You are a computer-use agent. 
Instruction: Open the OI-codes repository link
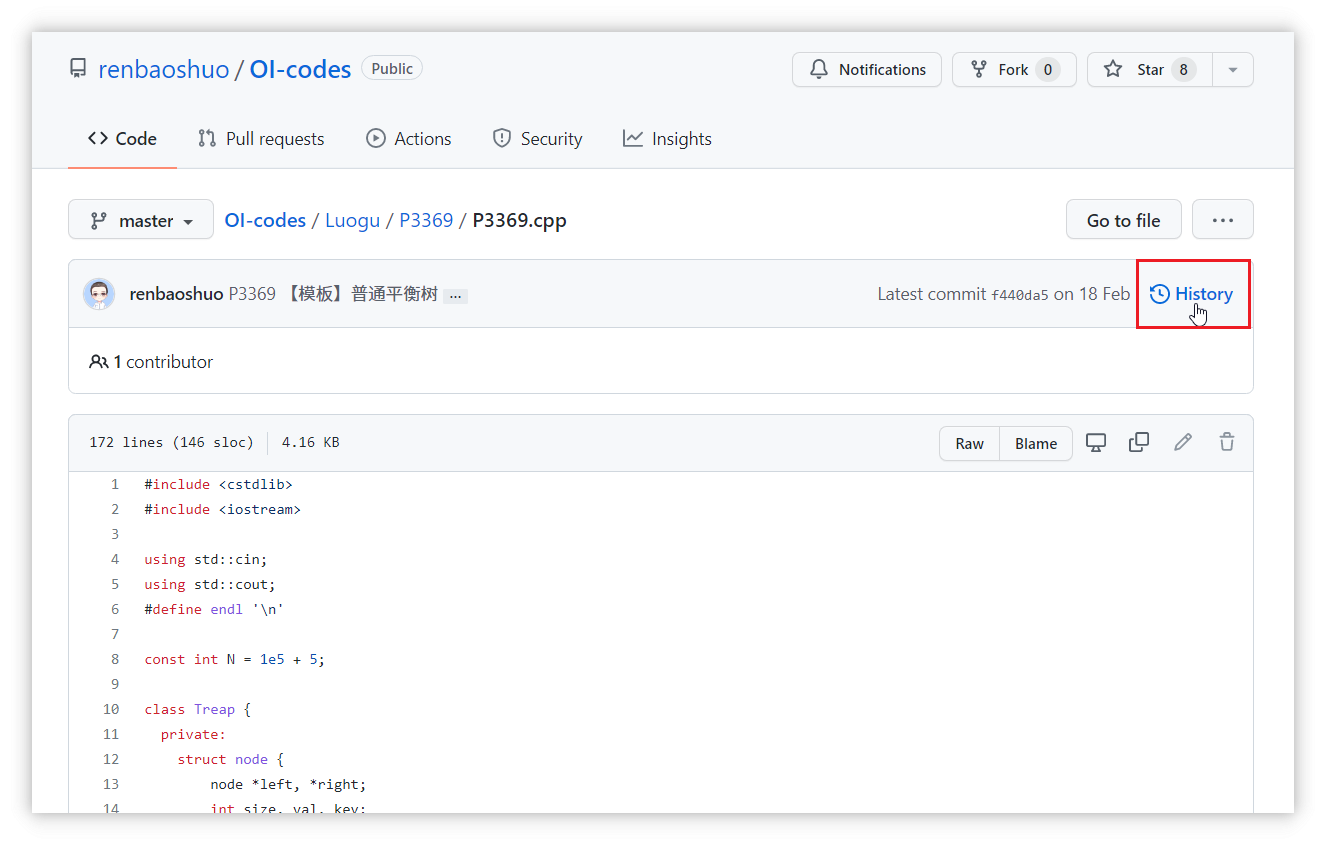(300, 69)
